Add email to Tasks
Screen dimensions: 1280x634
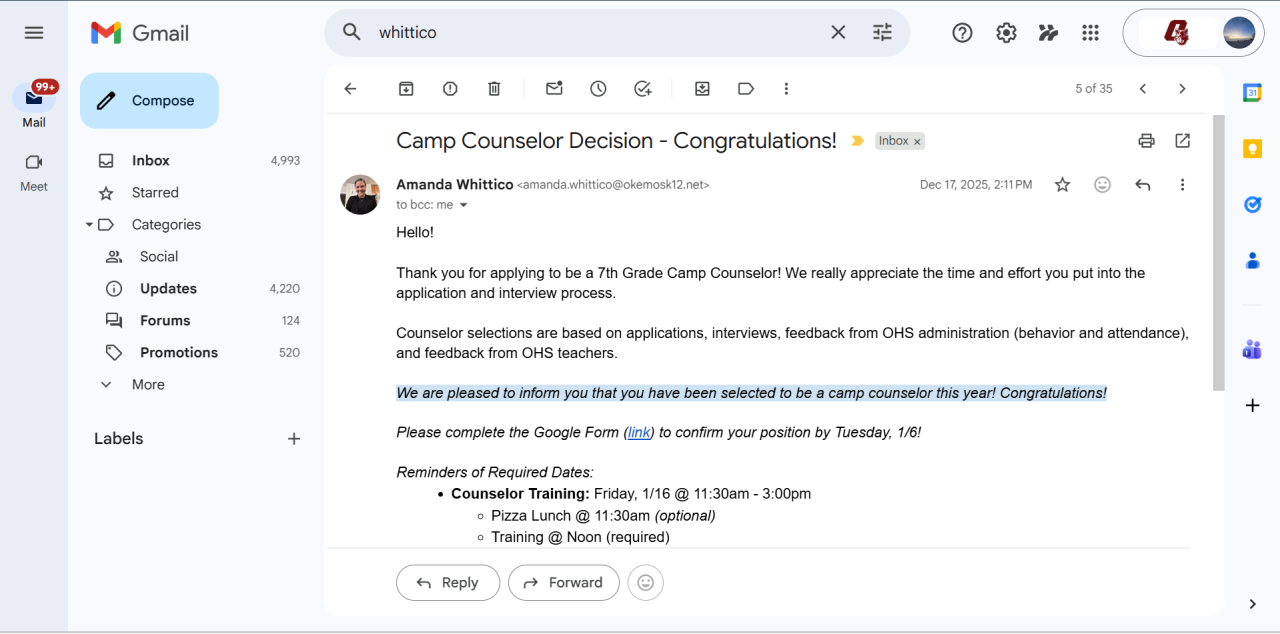click(x=642, y=89)
